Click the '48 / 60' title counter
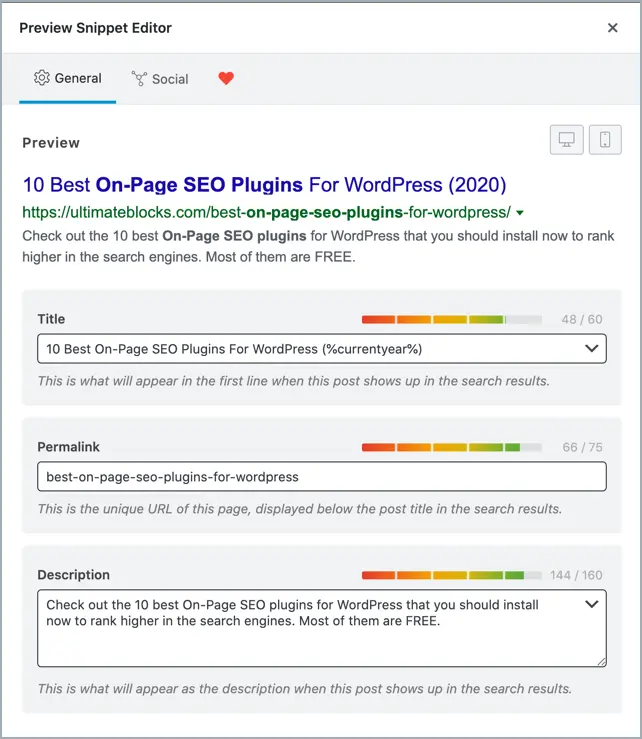This screenshot has height=739, width=642. coord(582,320)
